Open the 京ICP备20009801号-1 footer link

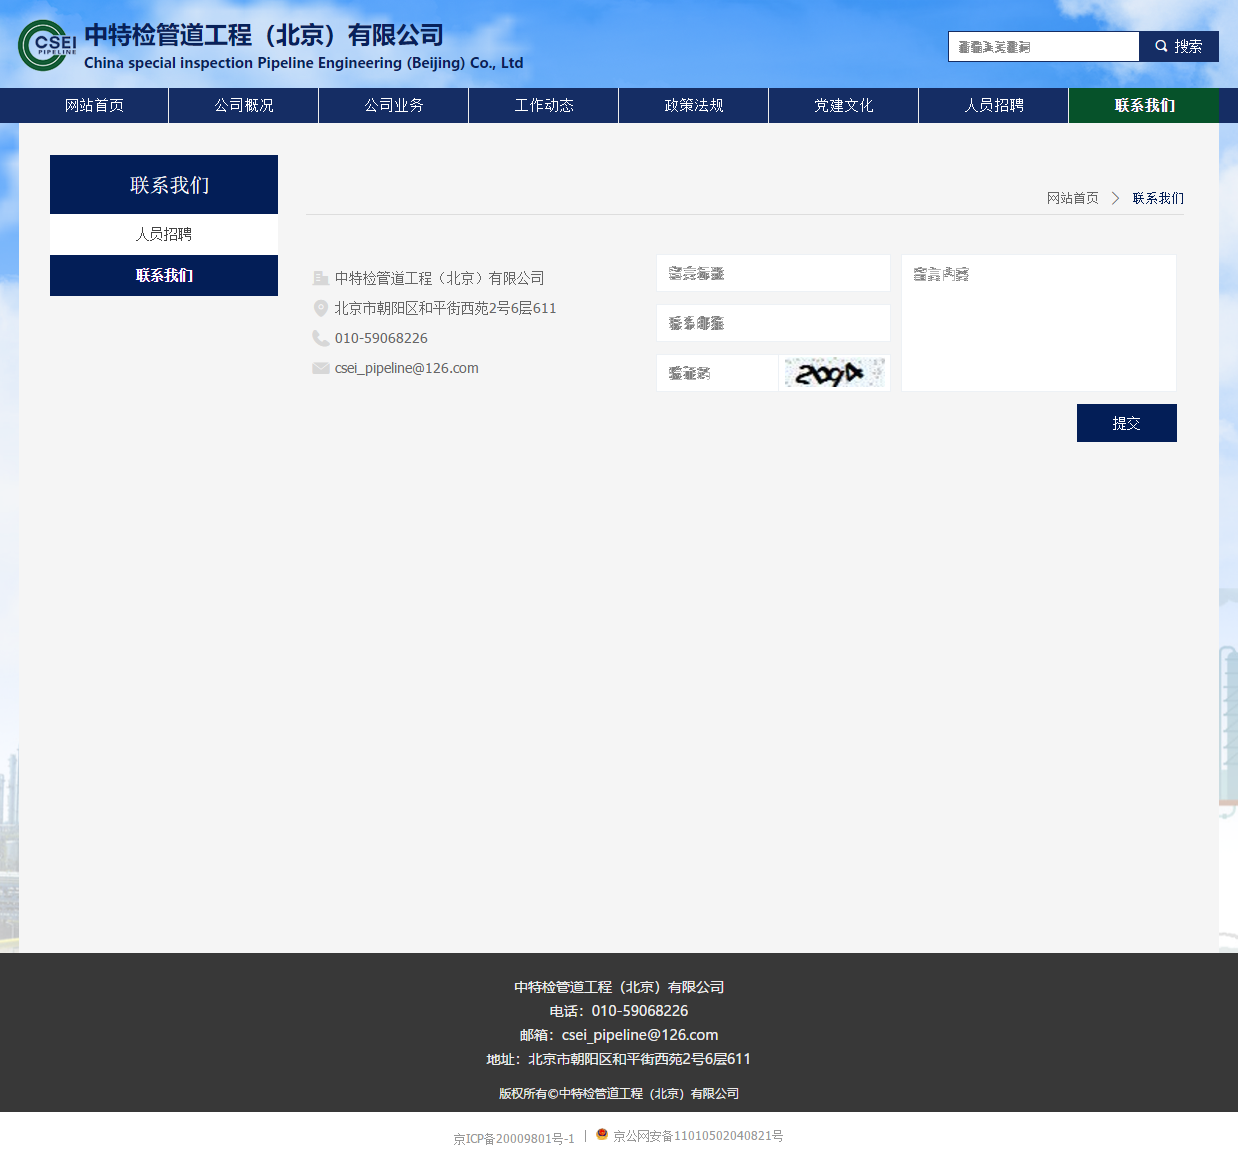click(514, 1138)
